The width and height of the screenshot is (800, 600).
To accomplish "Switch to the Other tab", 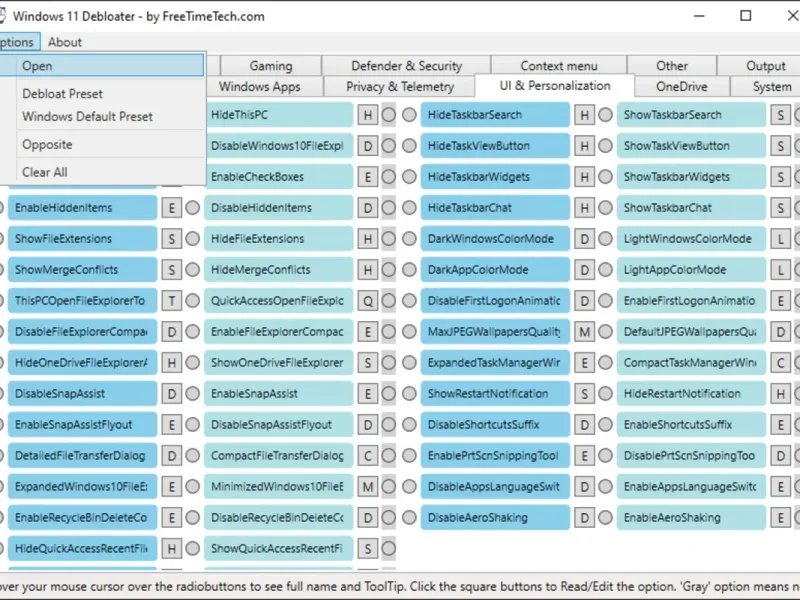I will pyautogui.click(x=672, y=66).
